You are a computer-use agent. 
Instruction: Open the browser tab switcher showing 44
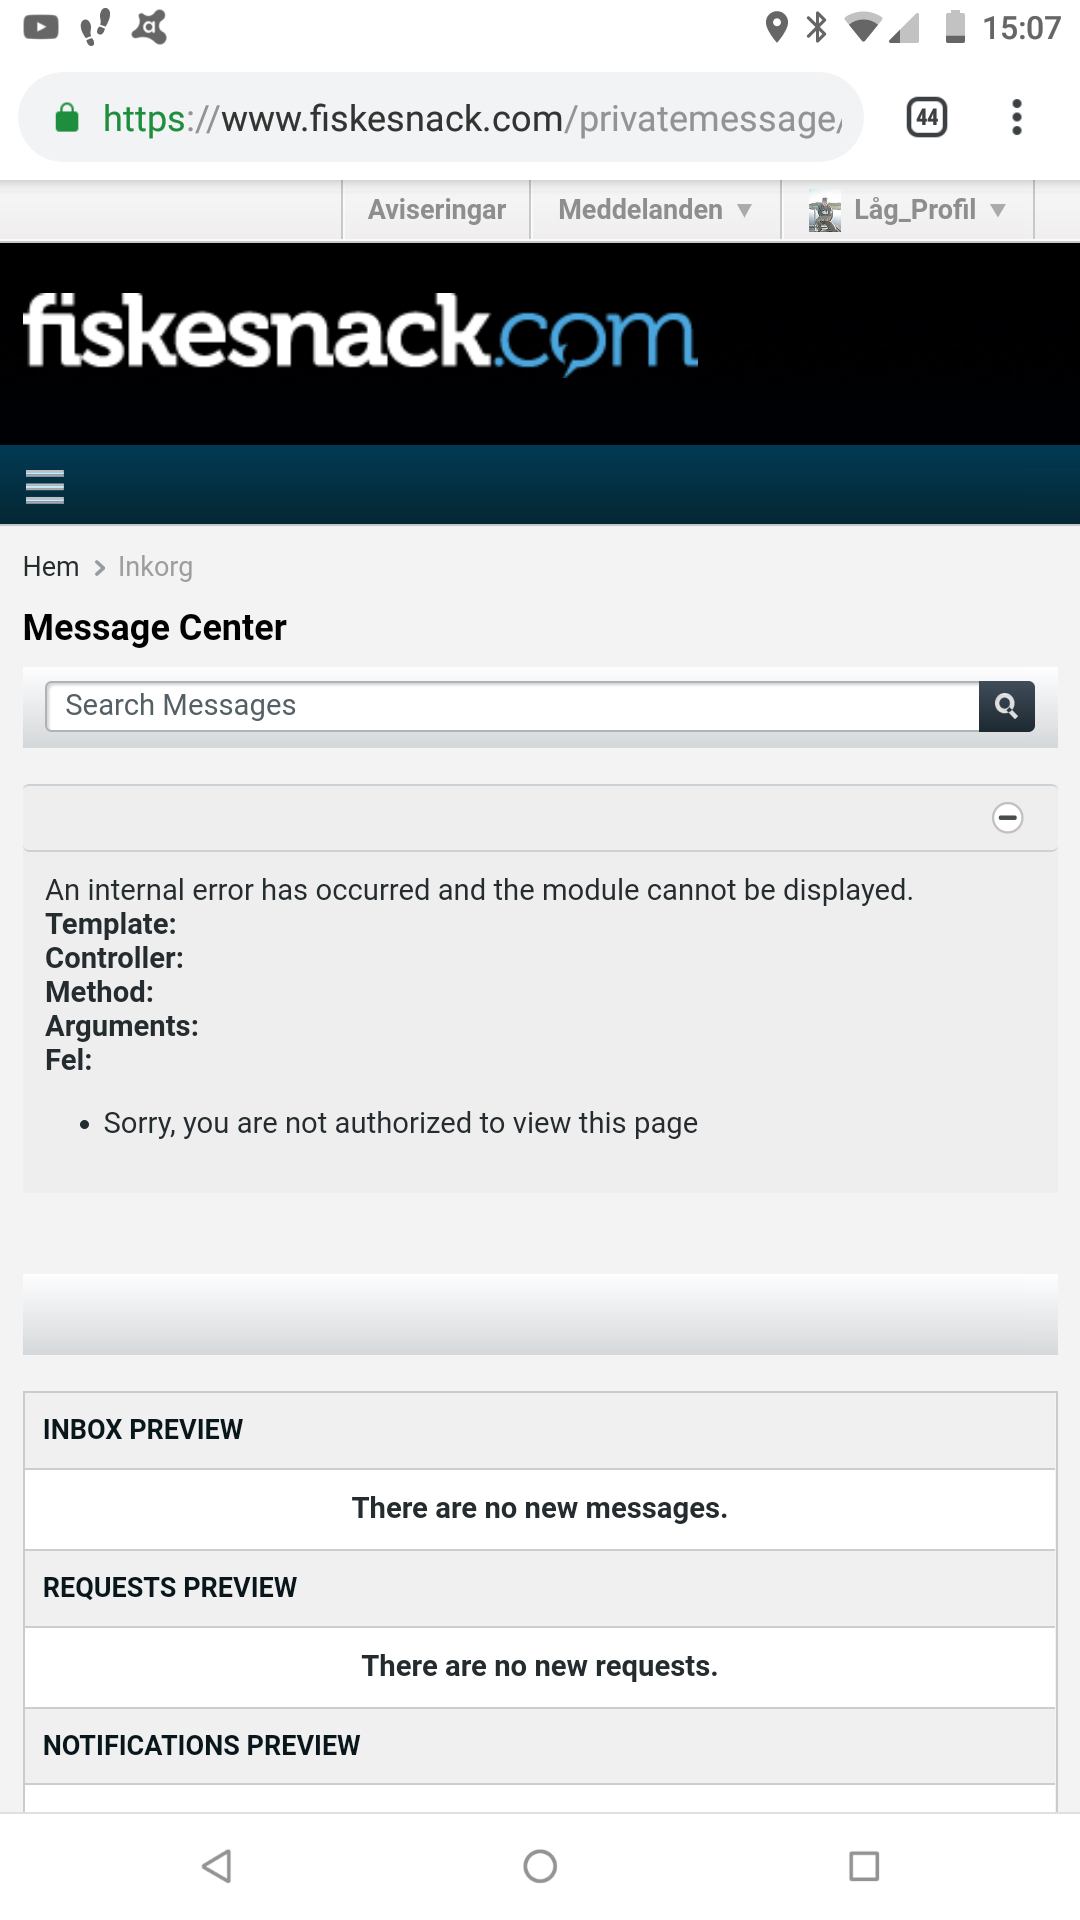[x=926, y=118]
